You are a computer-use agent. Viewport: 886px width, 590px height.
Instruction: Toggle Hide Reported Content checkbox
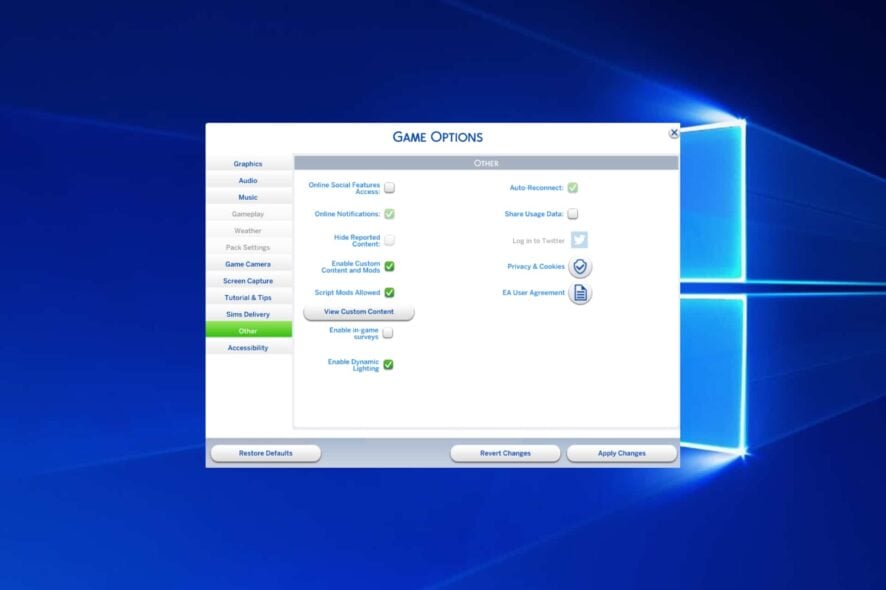389,240
